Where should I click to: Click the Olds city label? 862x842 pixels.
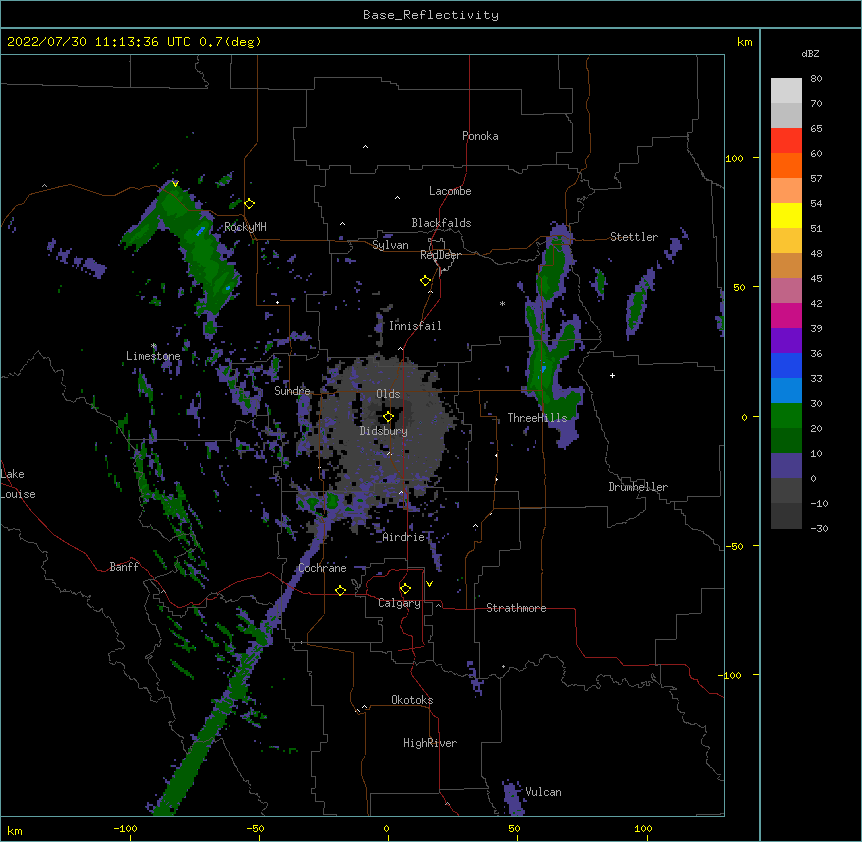click(388, 394)
